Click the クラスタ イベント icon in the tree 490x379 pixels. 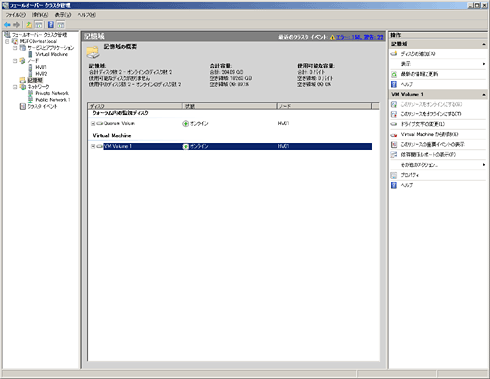(22, 106)
